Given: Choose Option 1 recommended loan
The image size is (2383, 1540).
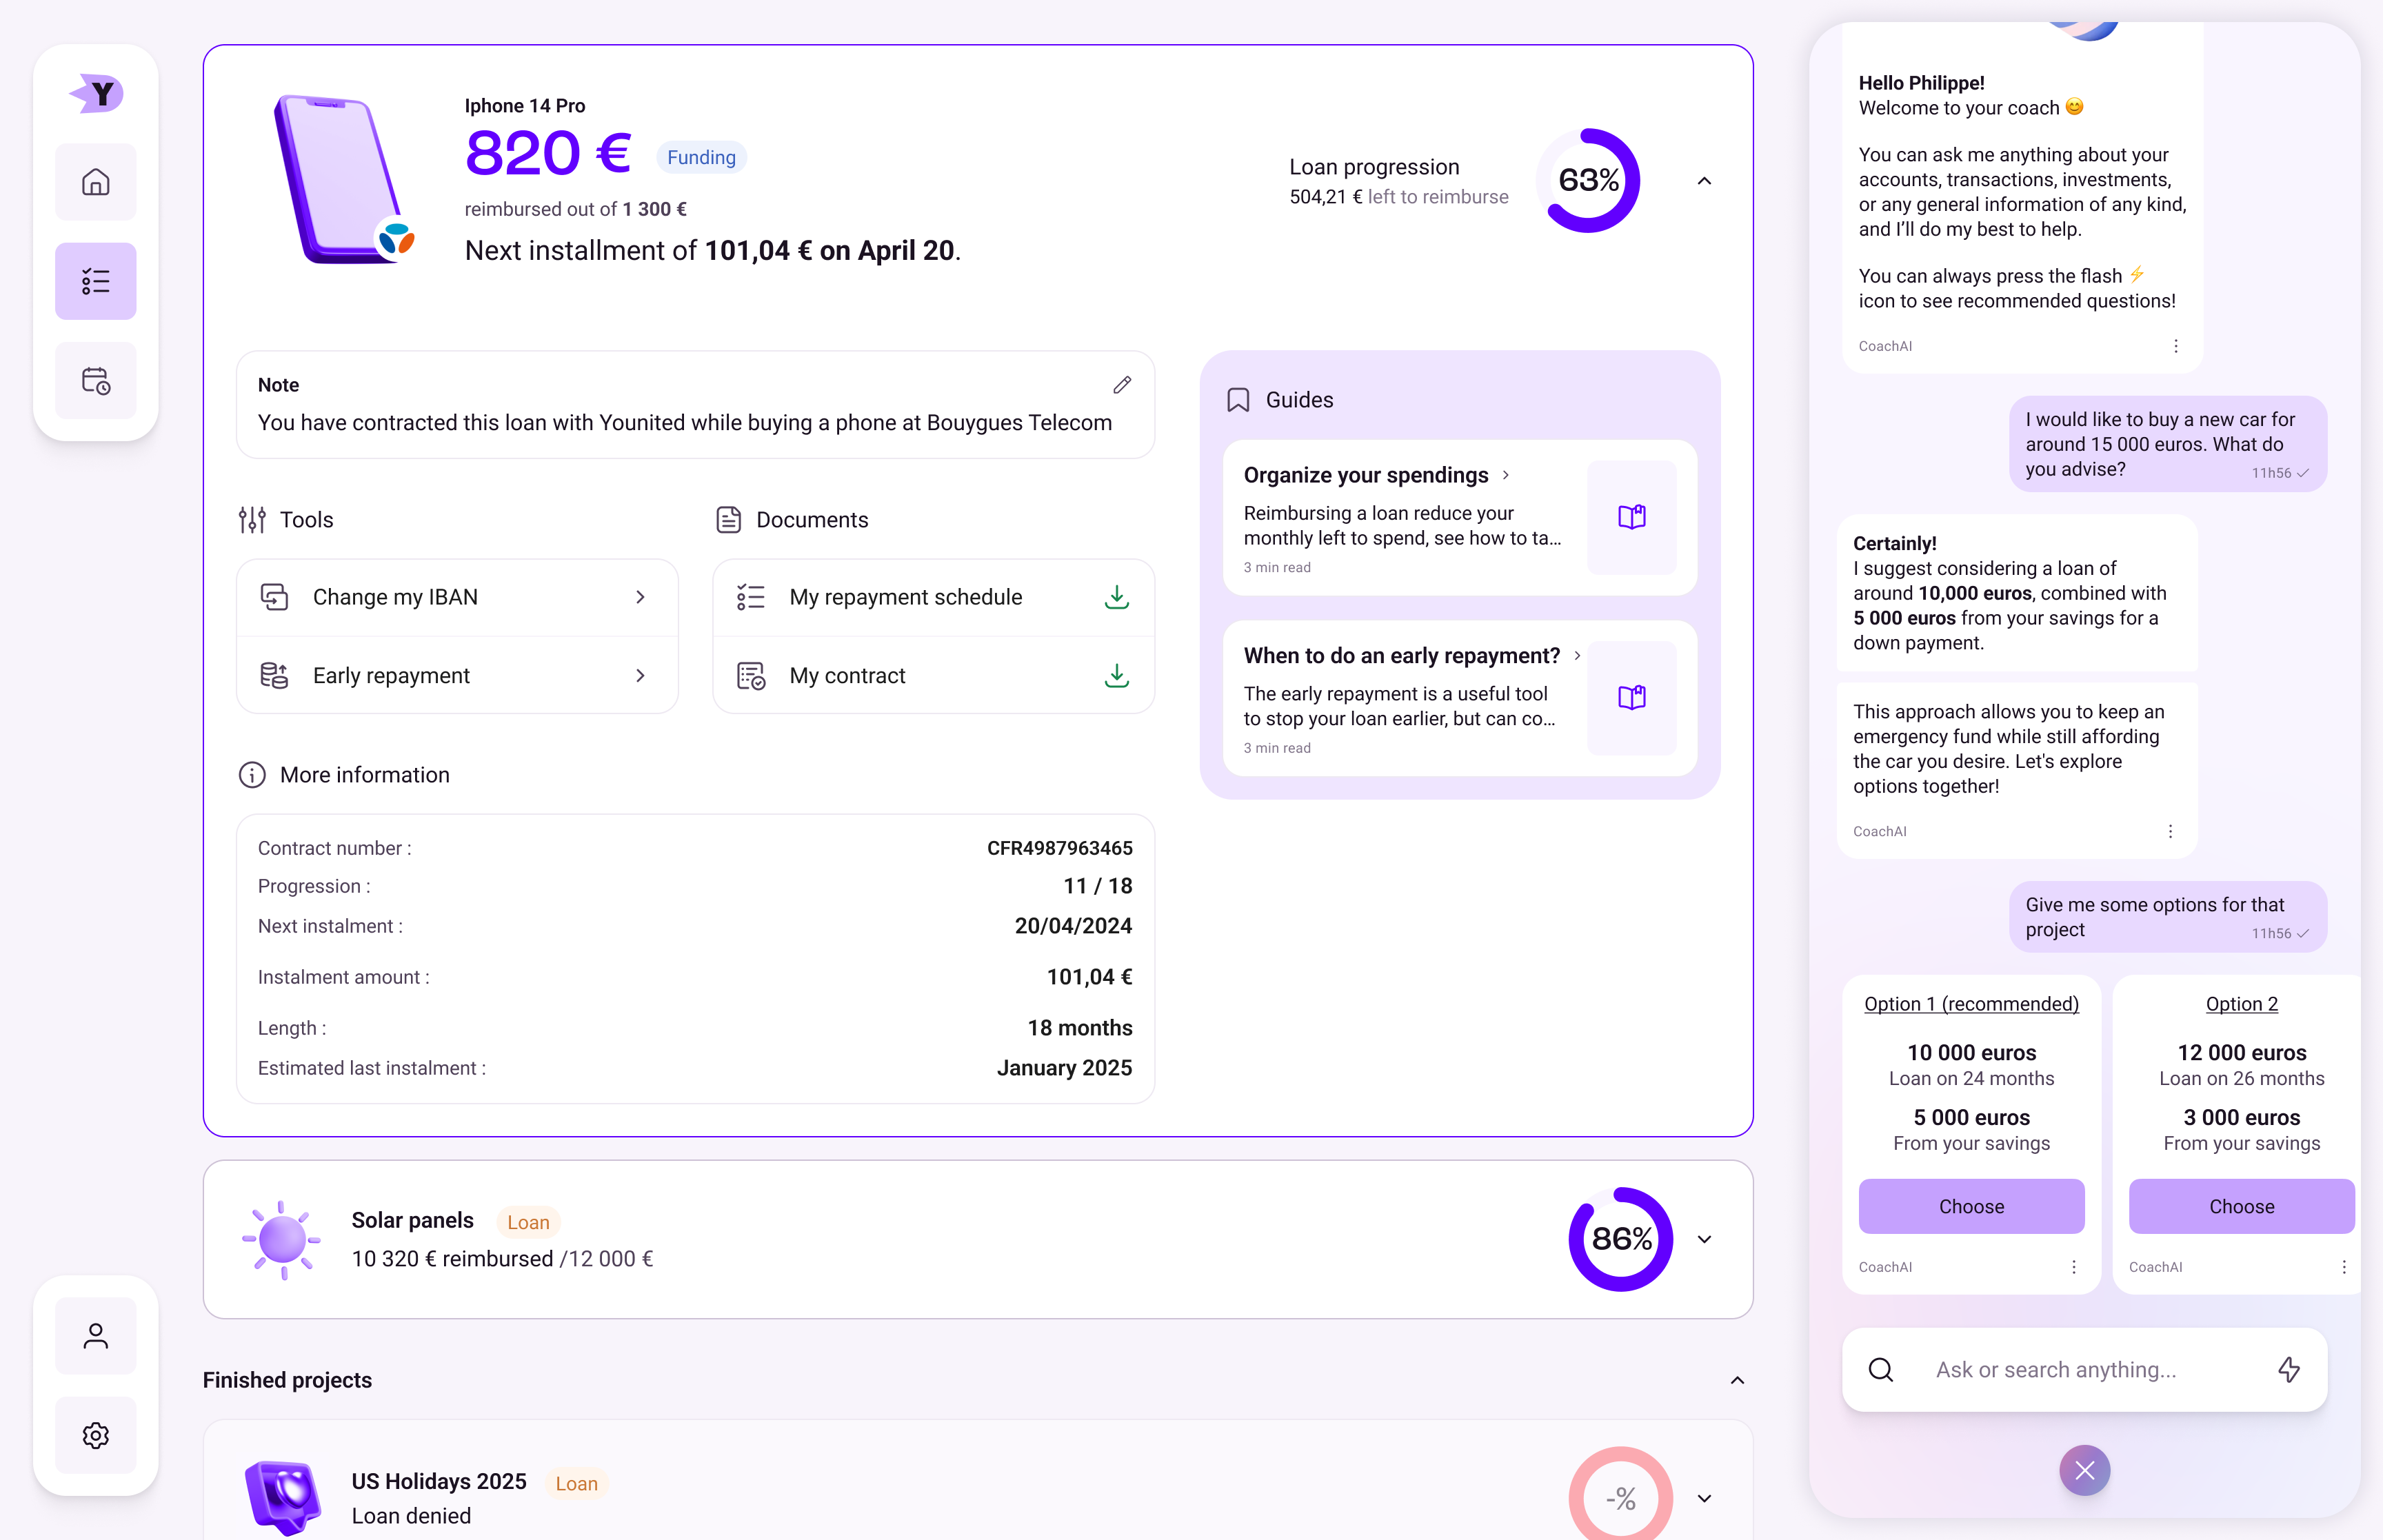Looking at the screenshot, I should pos(1971,1206).
